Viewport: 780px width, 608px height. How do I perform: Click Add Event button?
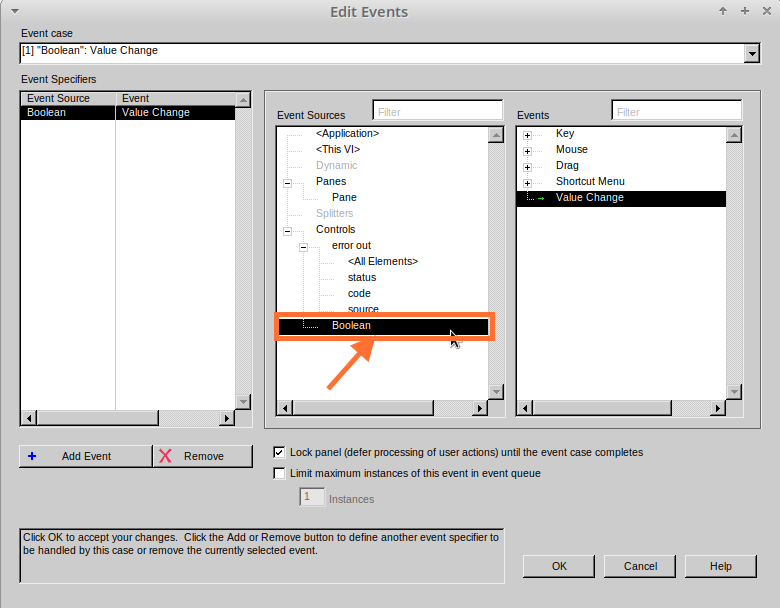click(x=86, y=456)
